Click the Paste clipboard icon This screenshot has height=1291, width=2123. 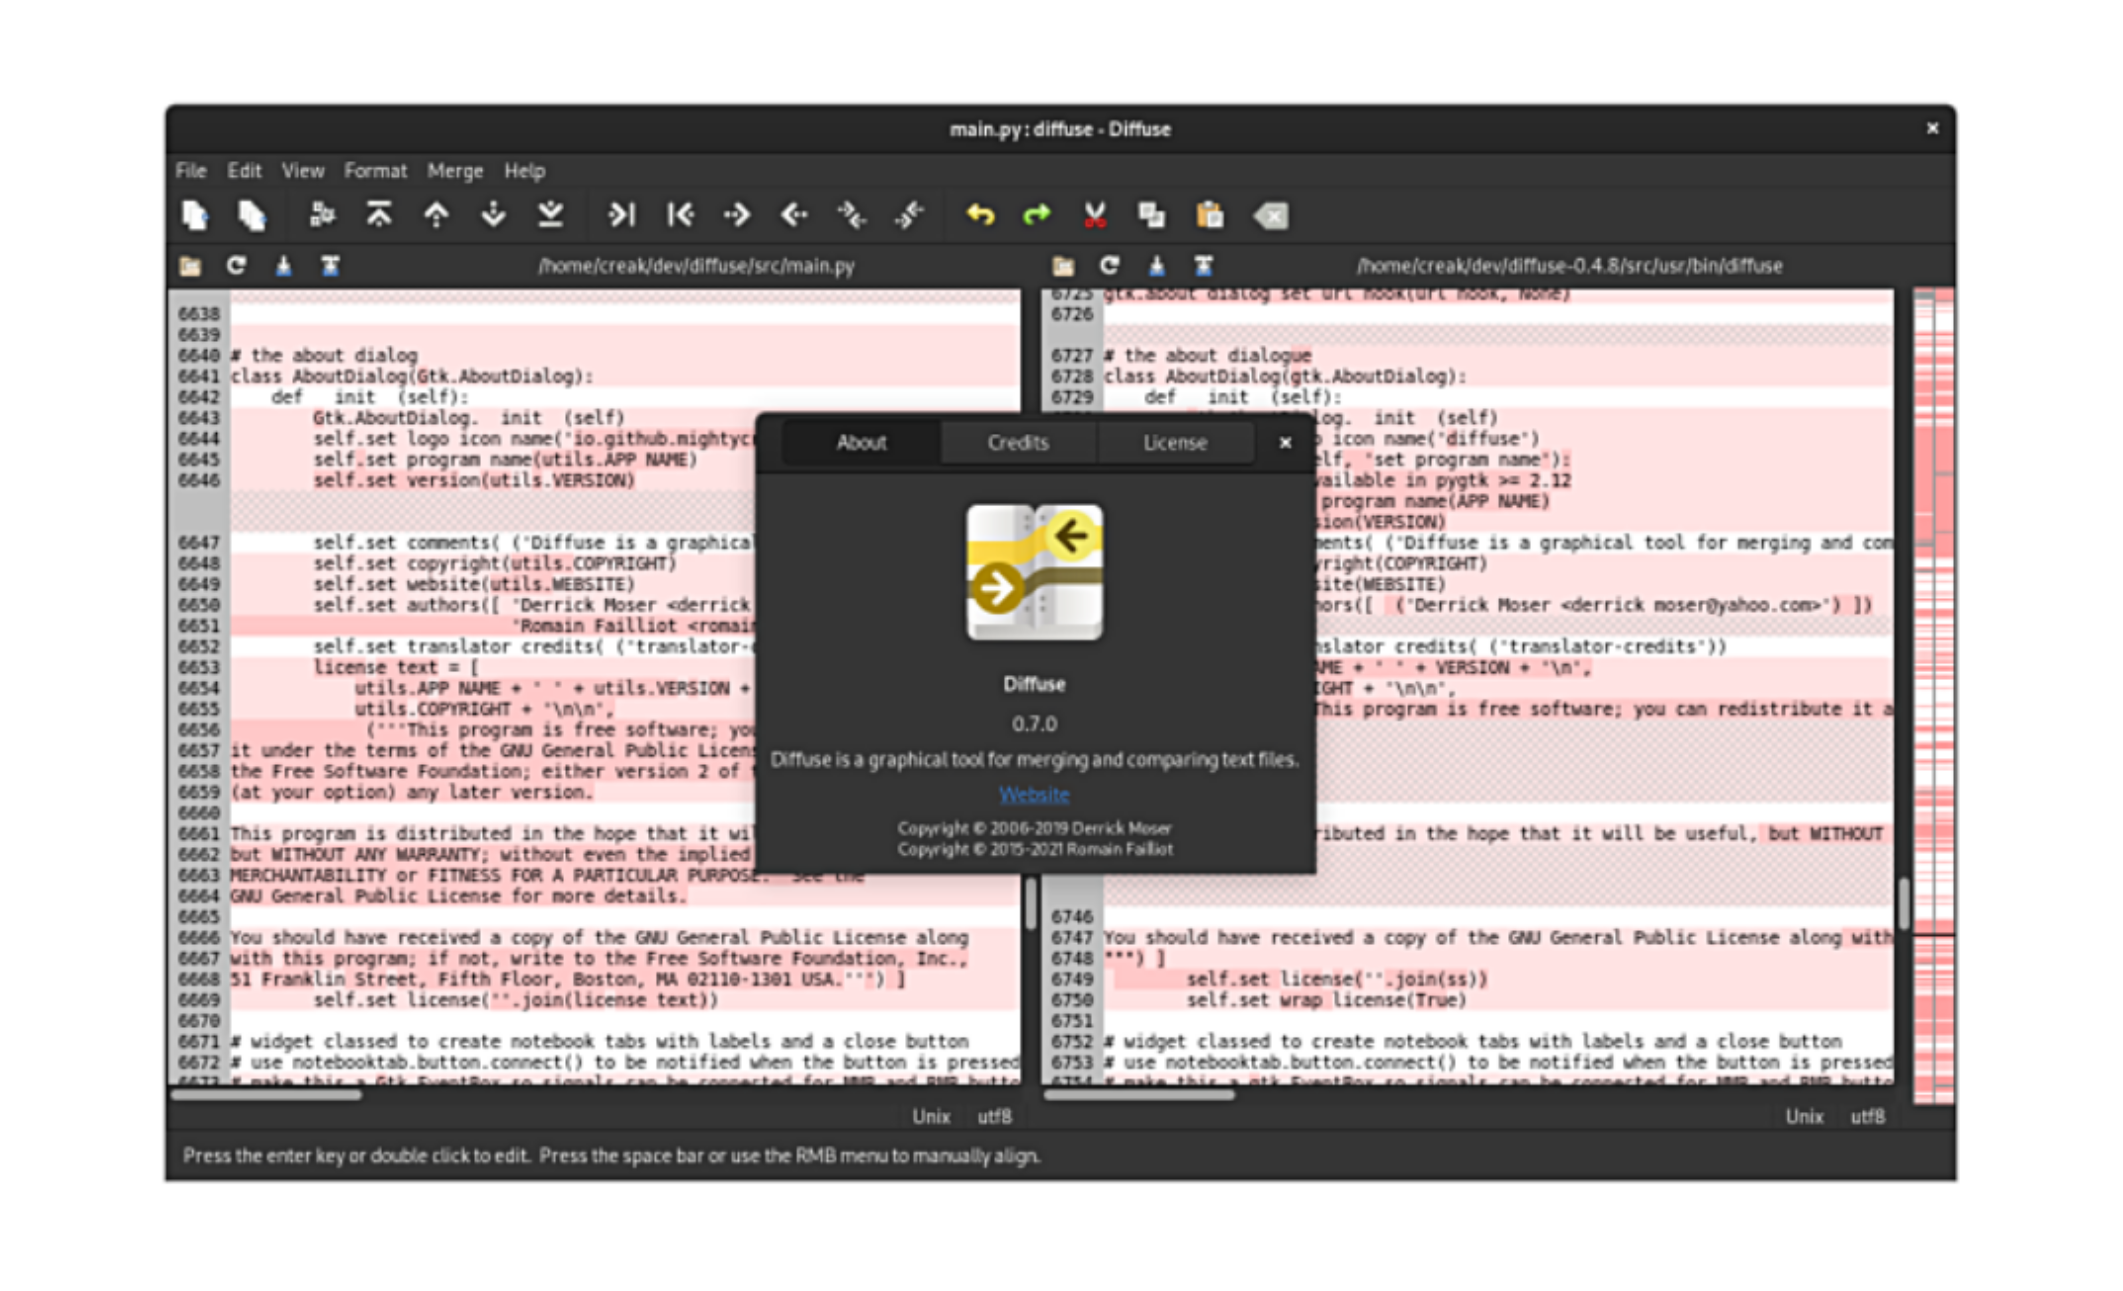[x=1210, y=215]
